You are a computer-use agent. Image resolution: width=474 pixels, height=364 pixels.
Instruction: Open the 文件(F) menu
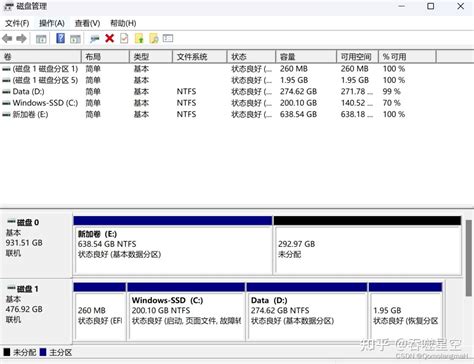point(17,23)
